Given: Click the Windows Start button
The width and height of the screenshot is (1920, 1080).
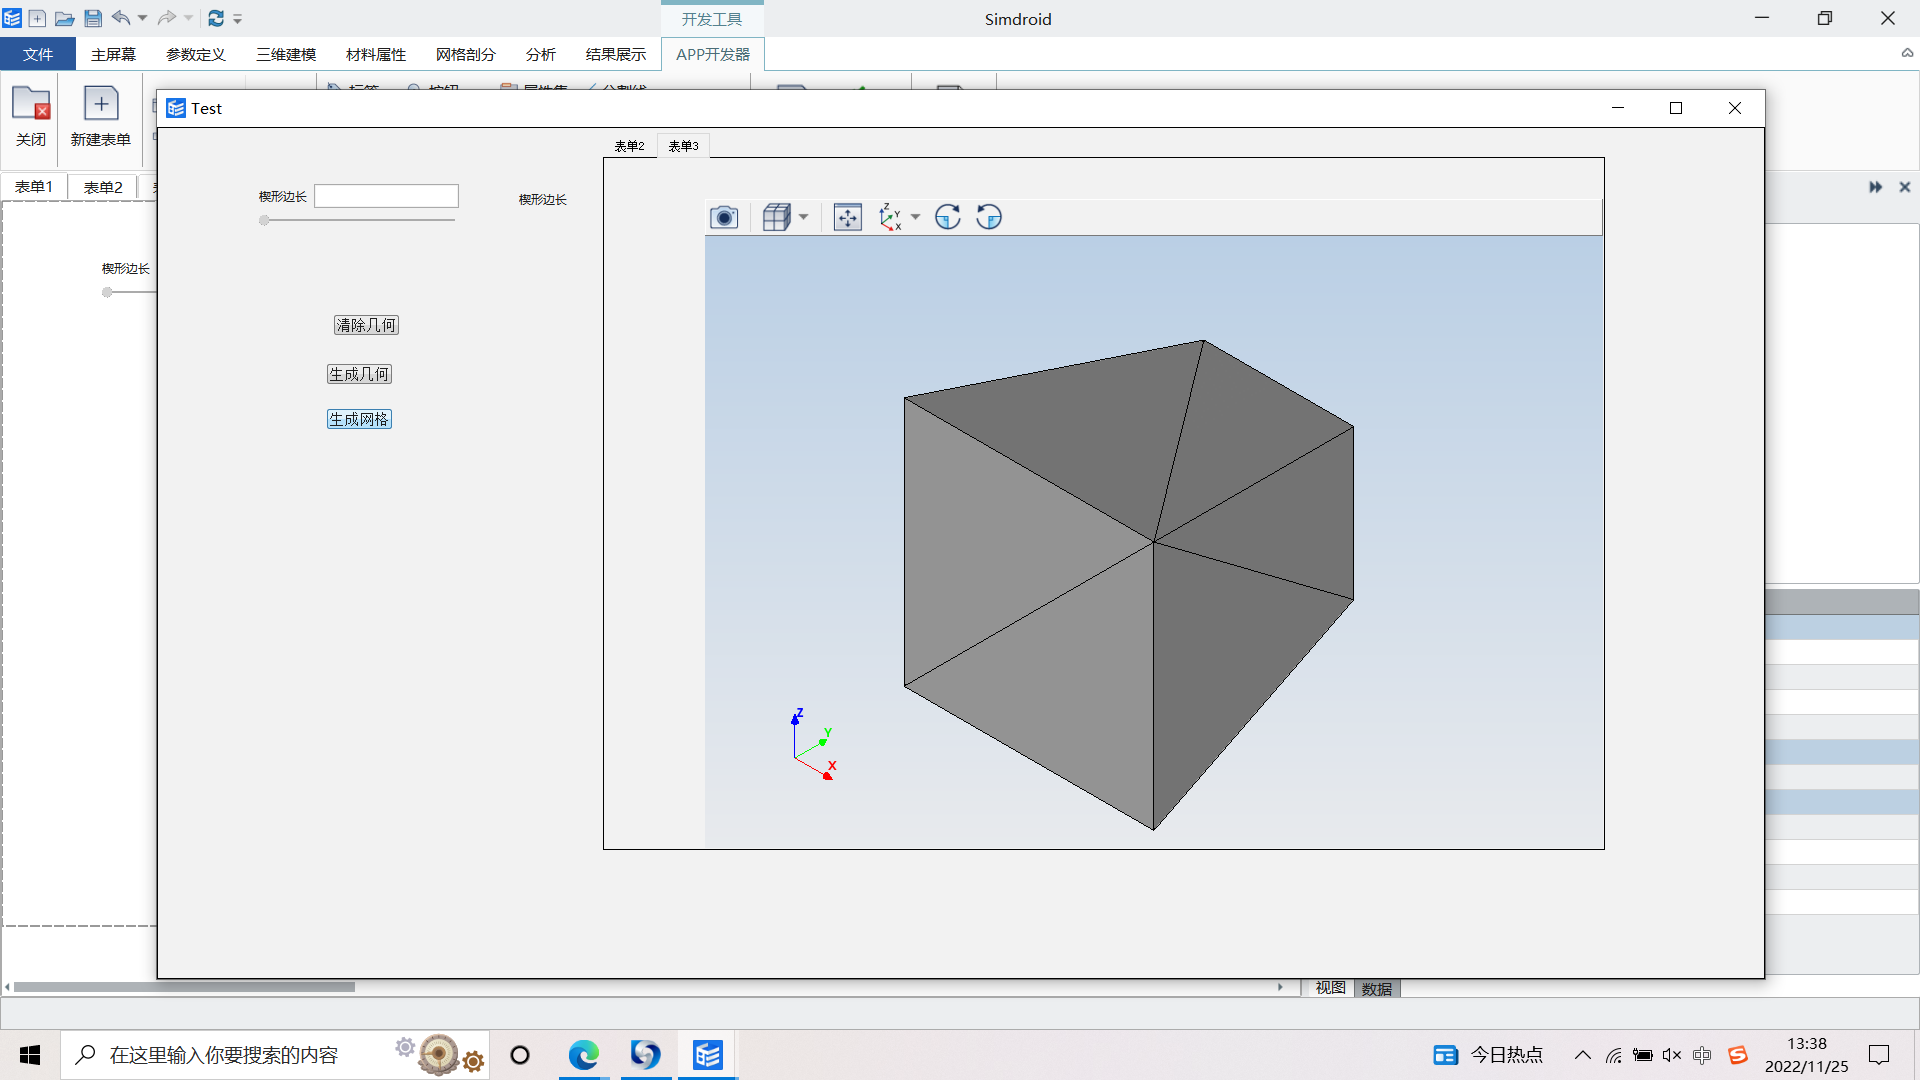Looking at the screenshot, I should coord(30,1055).
